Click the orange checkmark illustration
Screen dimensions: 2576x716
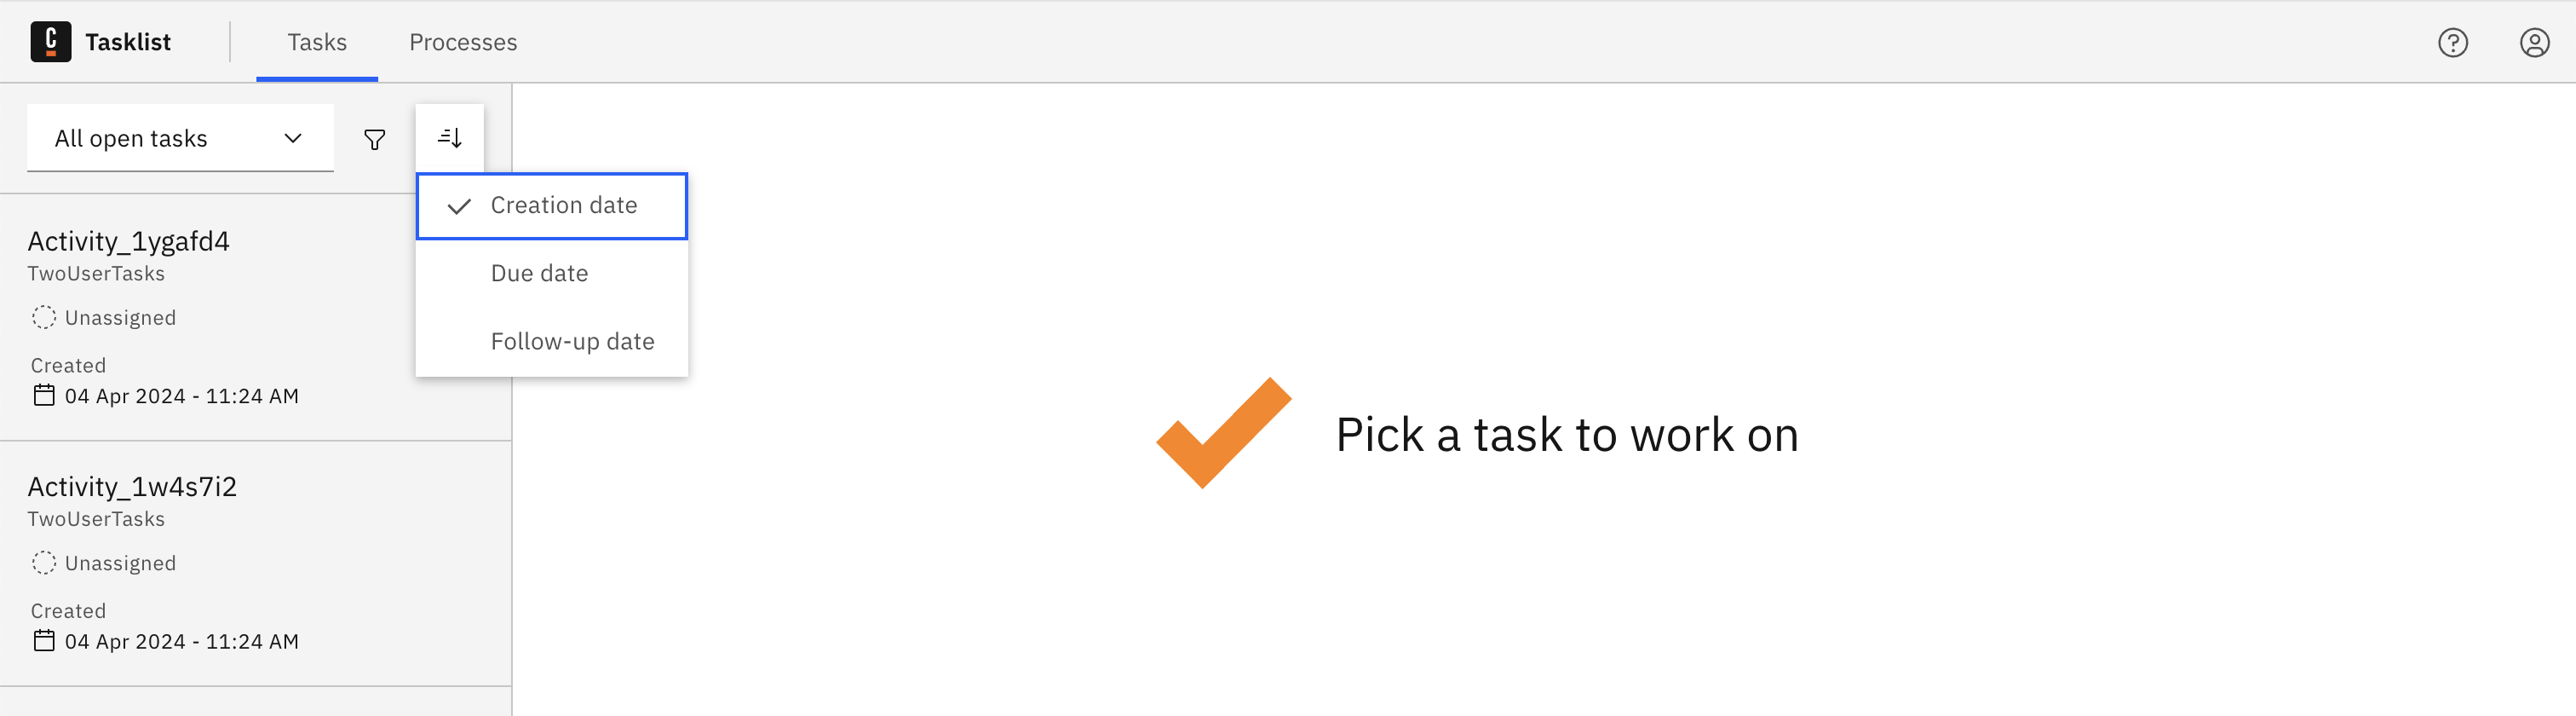pos(1223,433)
